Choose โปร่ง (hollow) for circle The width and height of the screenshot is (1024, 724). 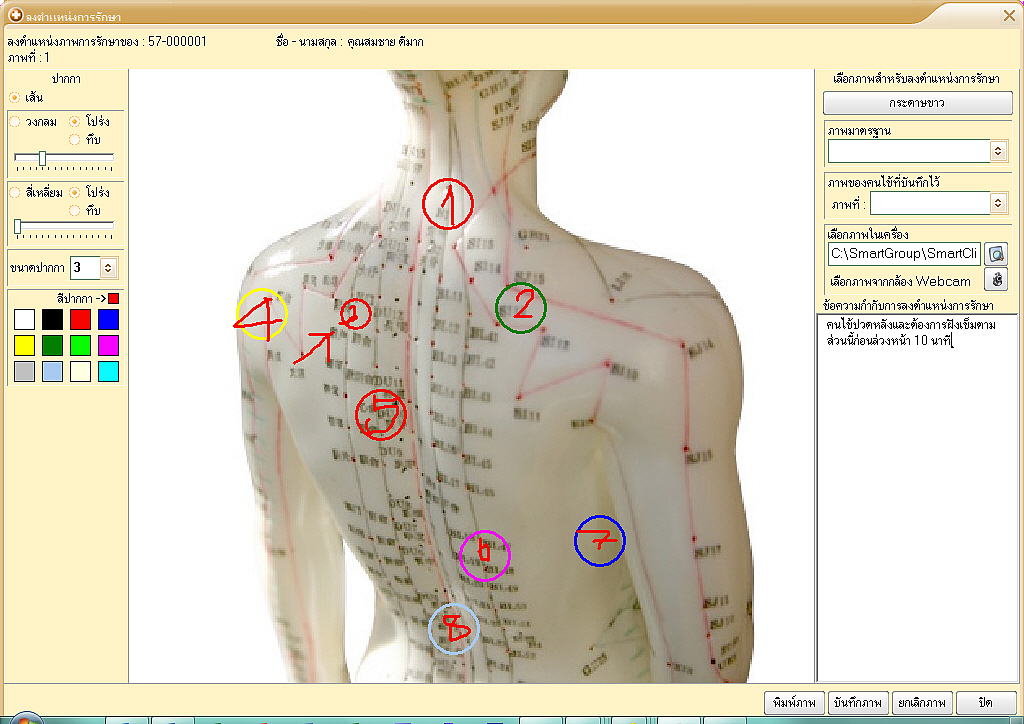click(74, 121)
